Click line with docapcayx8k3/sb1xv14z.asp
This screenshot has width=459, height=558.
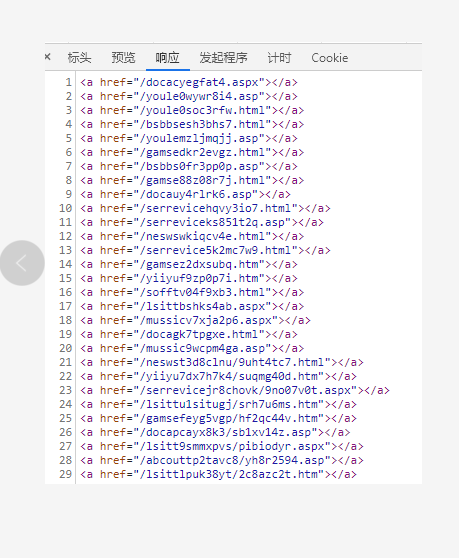click(x=215, y=432)
